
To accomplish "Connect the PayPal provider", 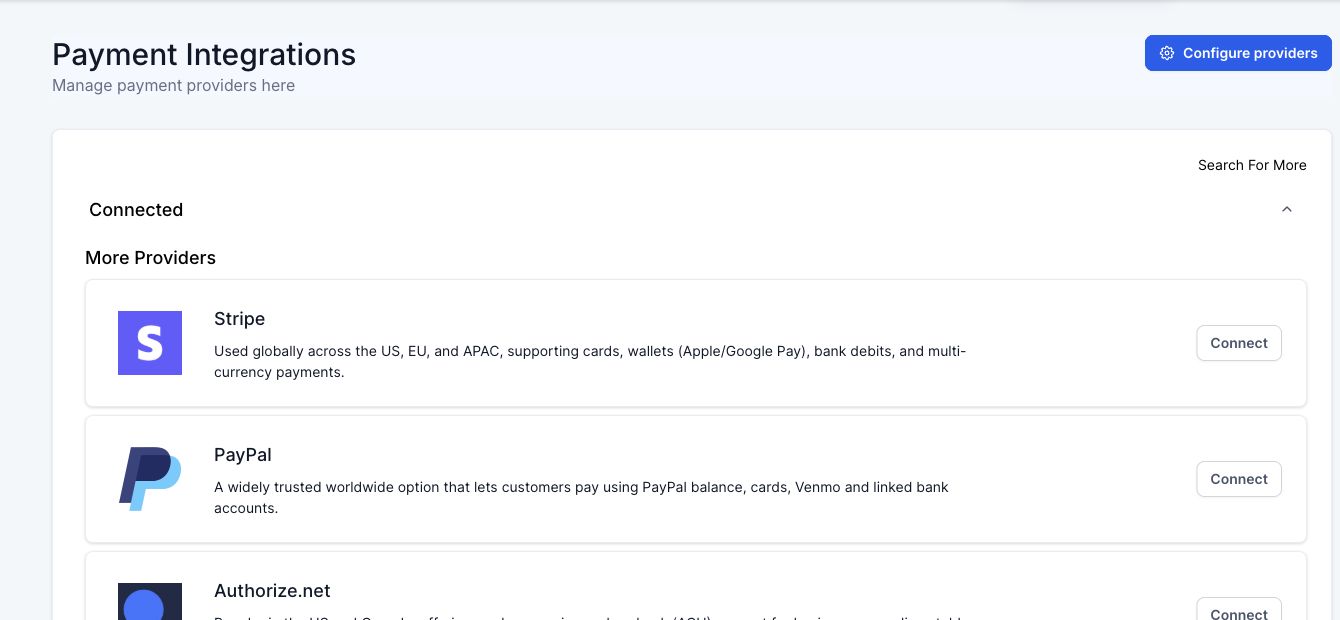I will point(1239,479).
